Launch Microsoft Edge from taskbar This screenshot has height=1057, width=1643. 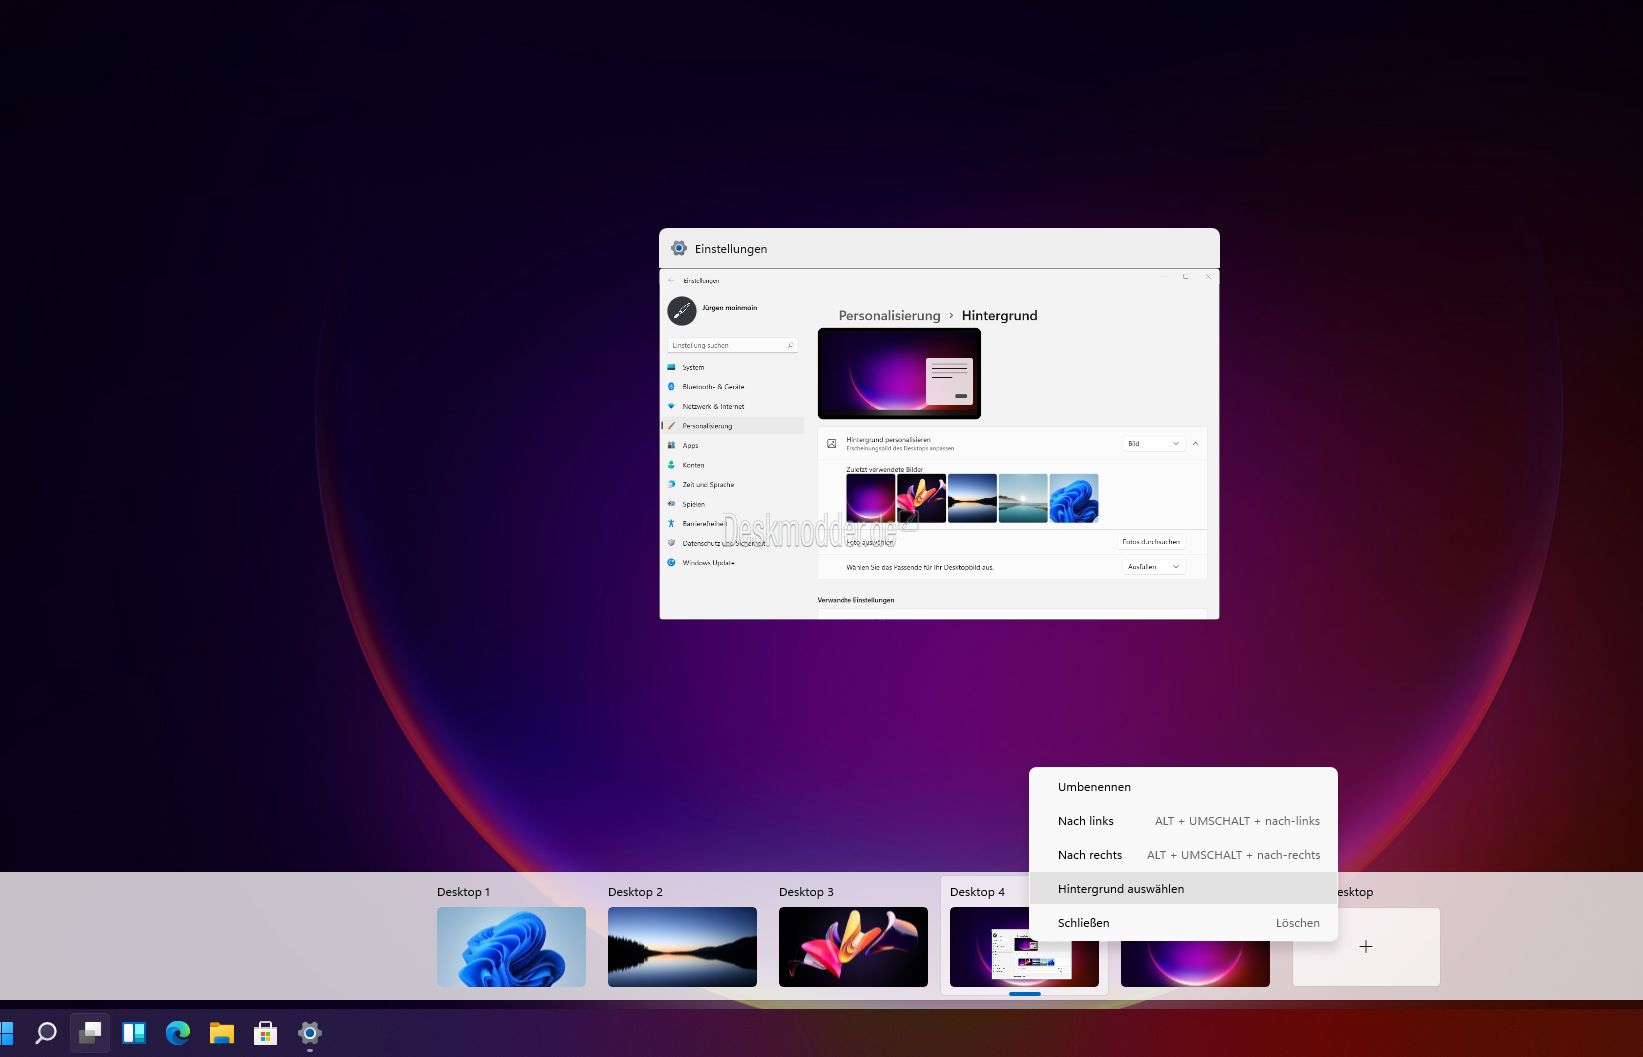tap(178, 1033)
